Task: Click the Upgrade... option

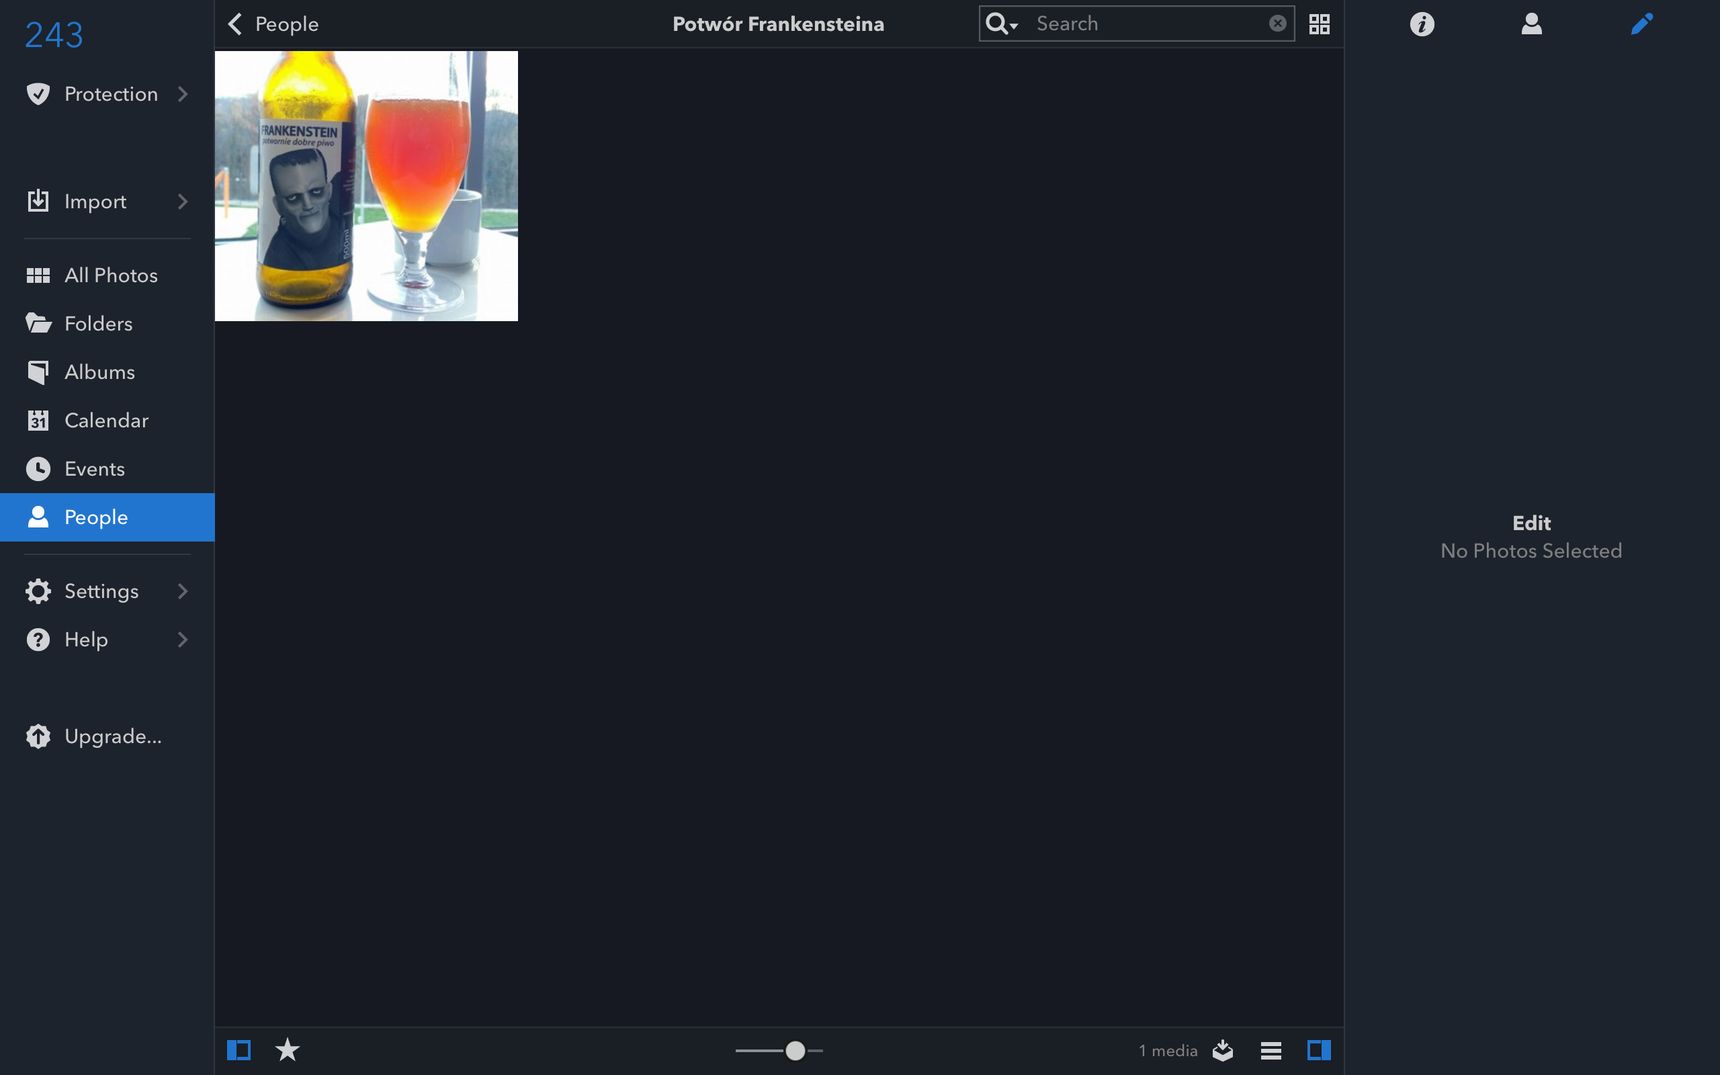Action: point(107,736)
